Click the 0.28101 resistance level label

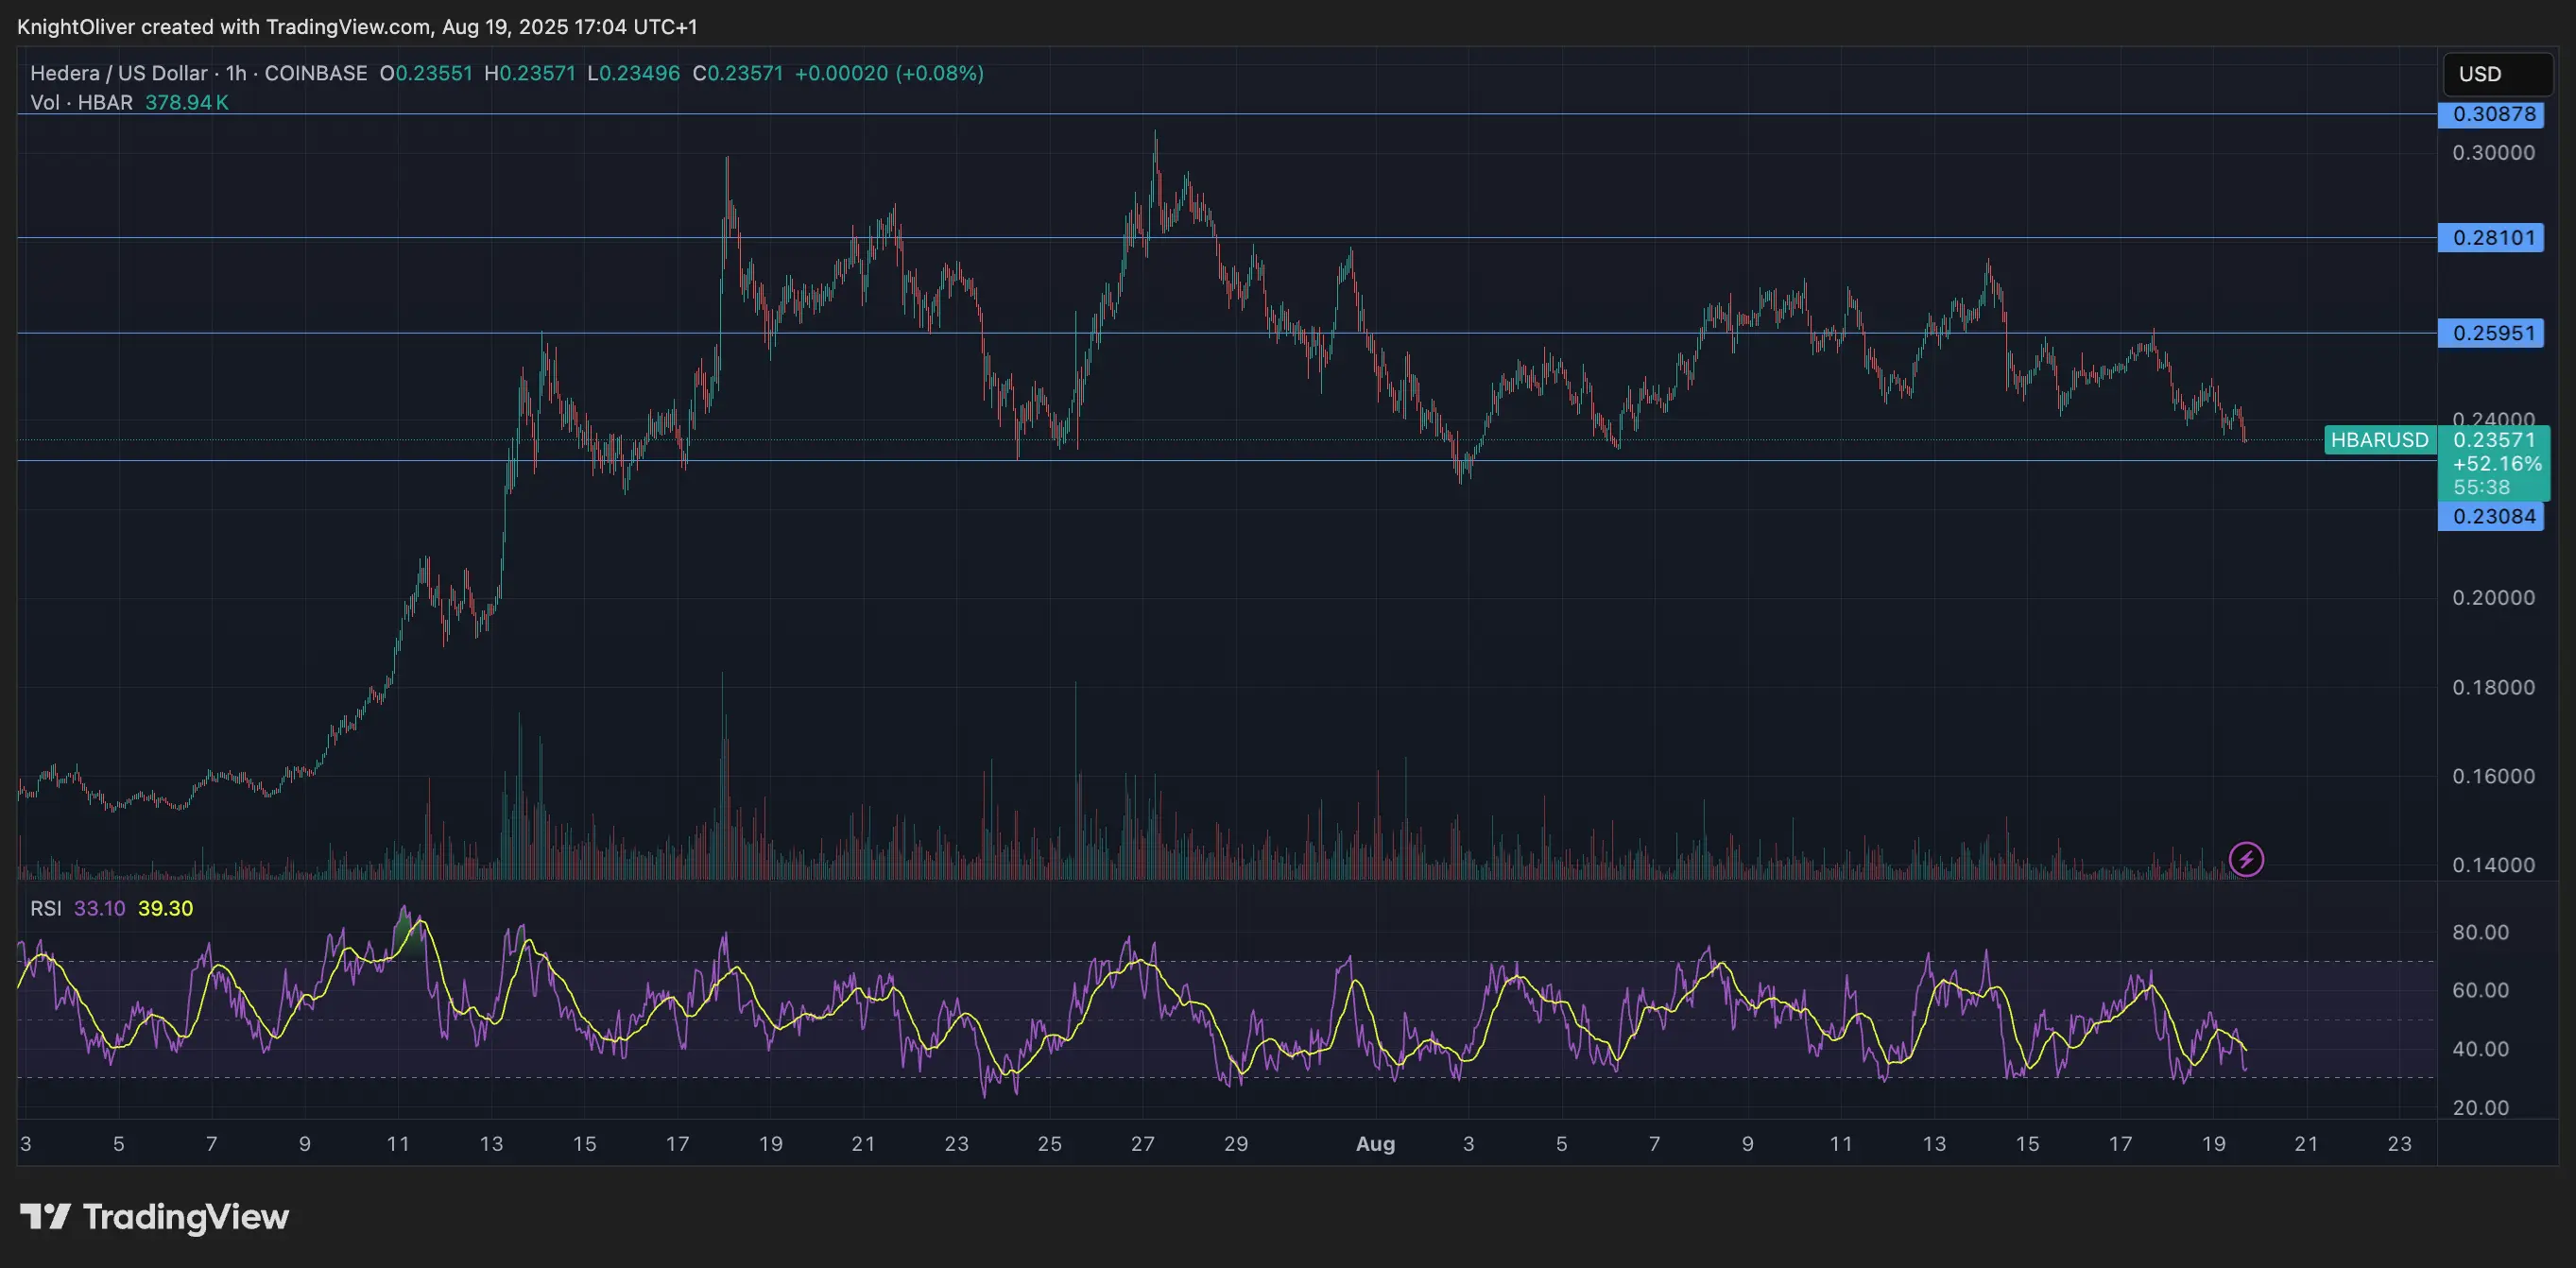[2494, 237]
